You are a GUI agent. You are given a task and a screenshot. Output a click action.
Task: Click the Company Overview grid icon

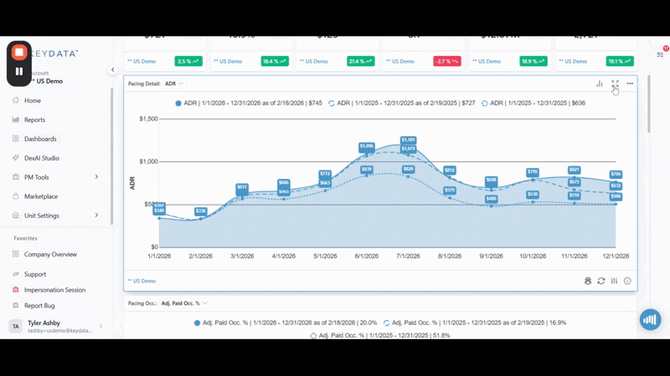click(16, 254)
